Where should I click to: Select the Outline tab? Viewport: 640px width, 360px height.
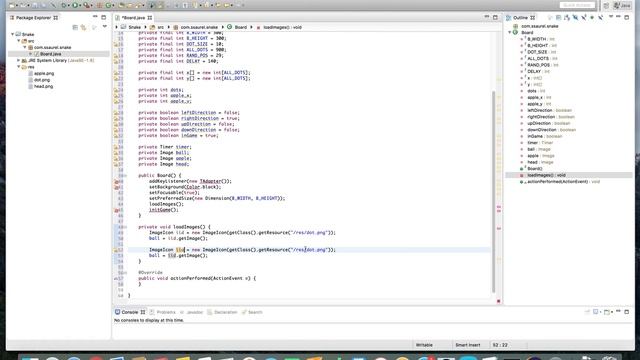[x=520, y=18]
